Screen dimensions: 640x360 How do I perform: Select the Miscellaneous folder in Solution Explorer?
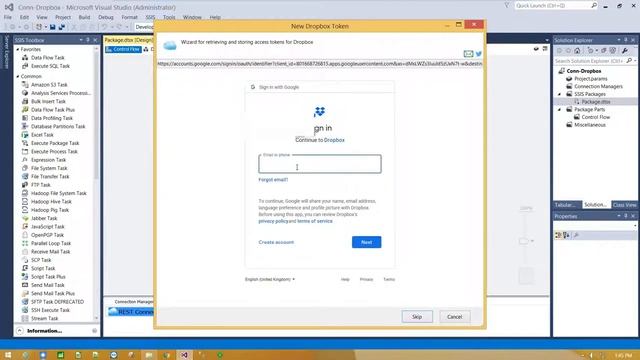tap(590, 125)
